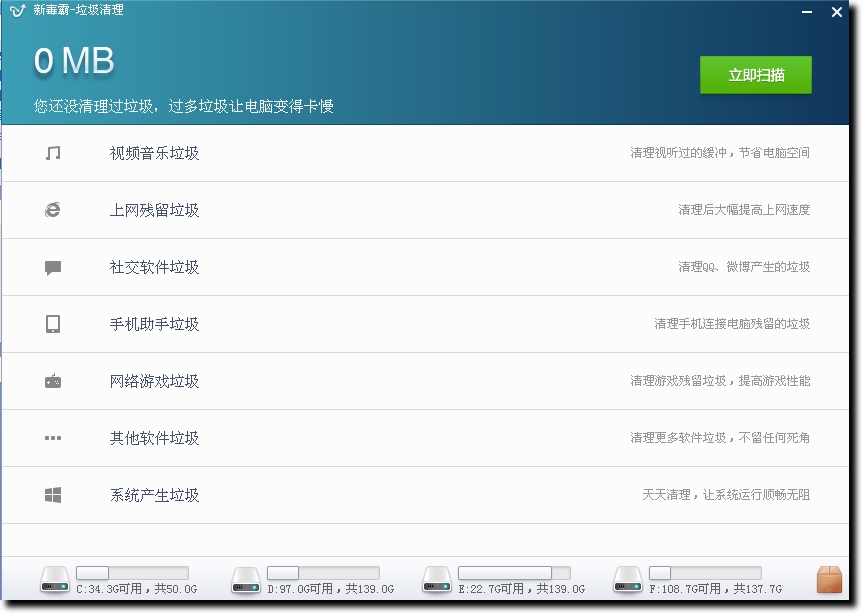862x613 pixels.
Task: Click description 清理游戏残留垃圾，提高游戏性能
Action: coord(720,381)
